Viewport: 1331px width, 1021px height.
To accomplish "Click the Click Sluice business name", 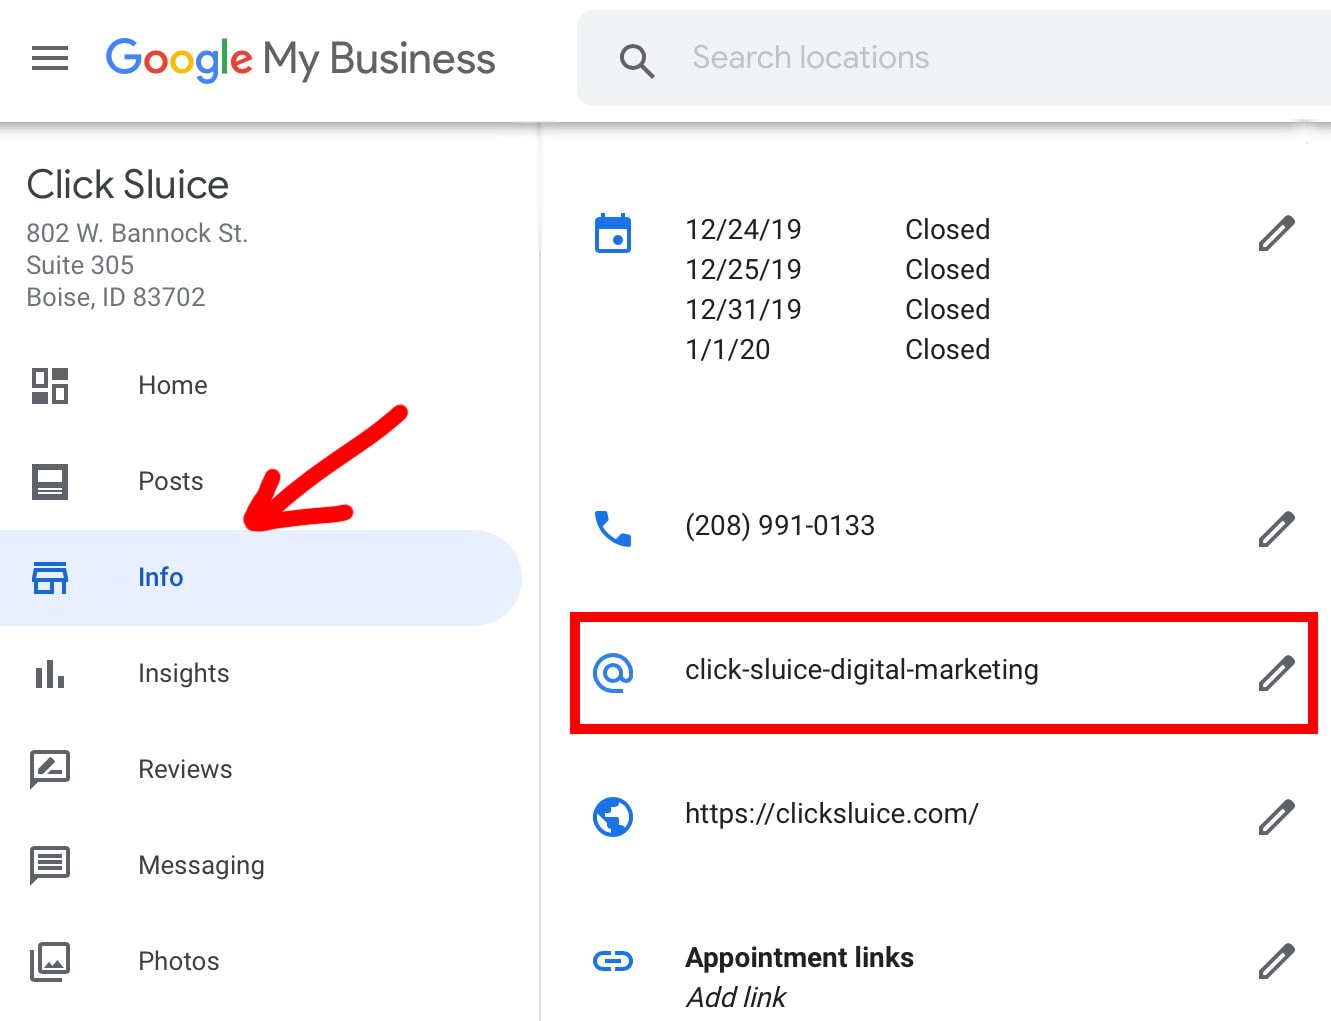I will pos(128,185).
